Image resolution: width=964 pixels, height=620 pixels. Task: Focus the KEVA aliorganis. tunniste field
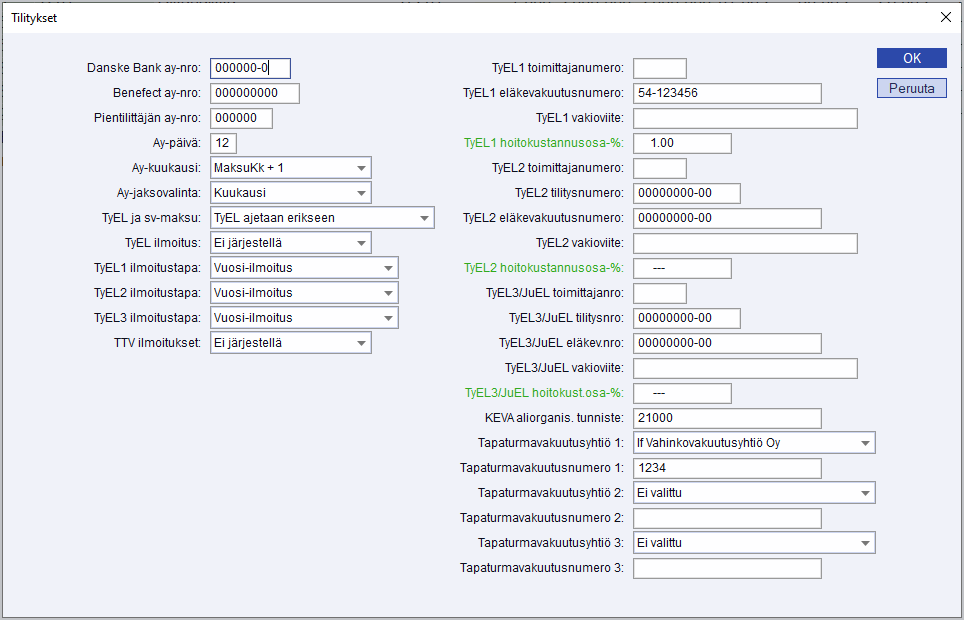tap(726, 418)
